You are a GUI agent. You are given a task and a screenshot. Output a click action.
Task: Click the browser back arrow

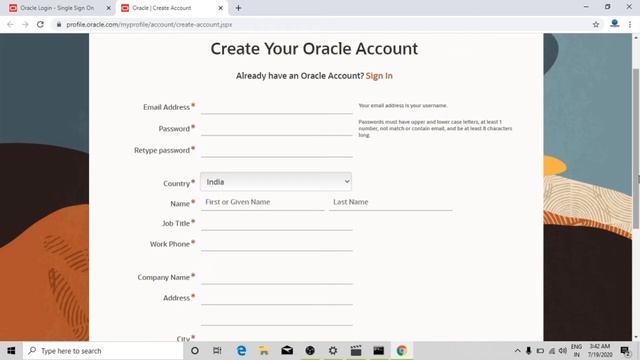[10, 24]
